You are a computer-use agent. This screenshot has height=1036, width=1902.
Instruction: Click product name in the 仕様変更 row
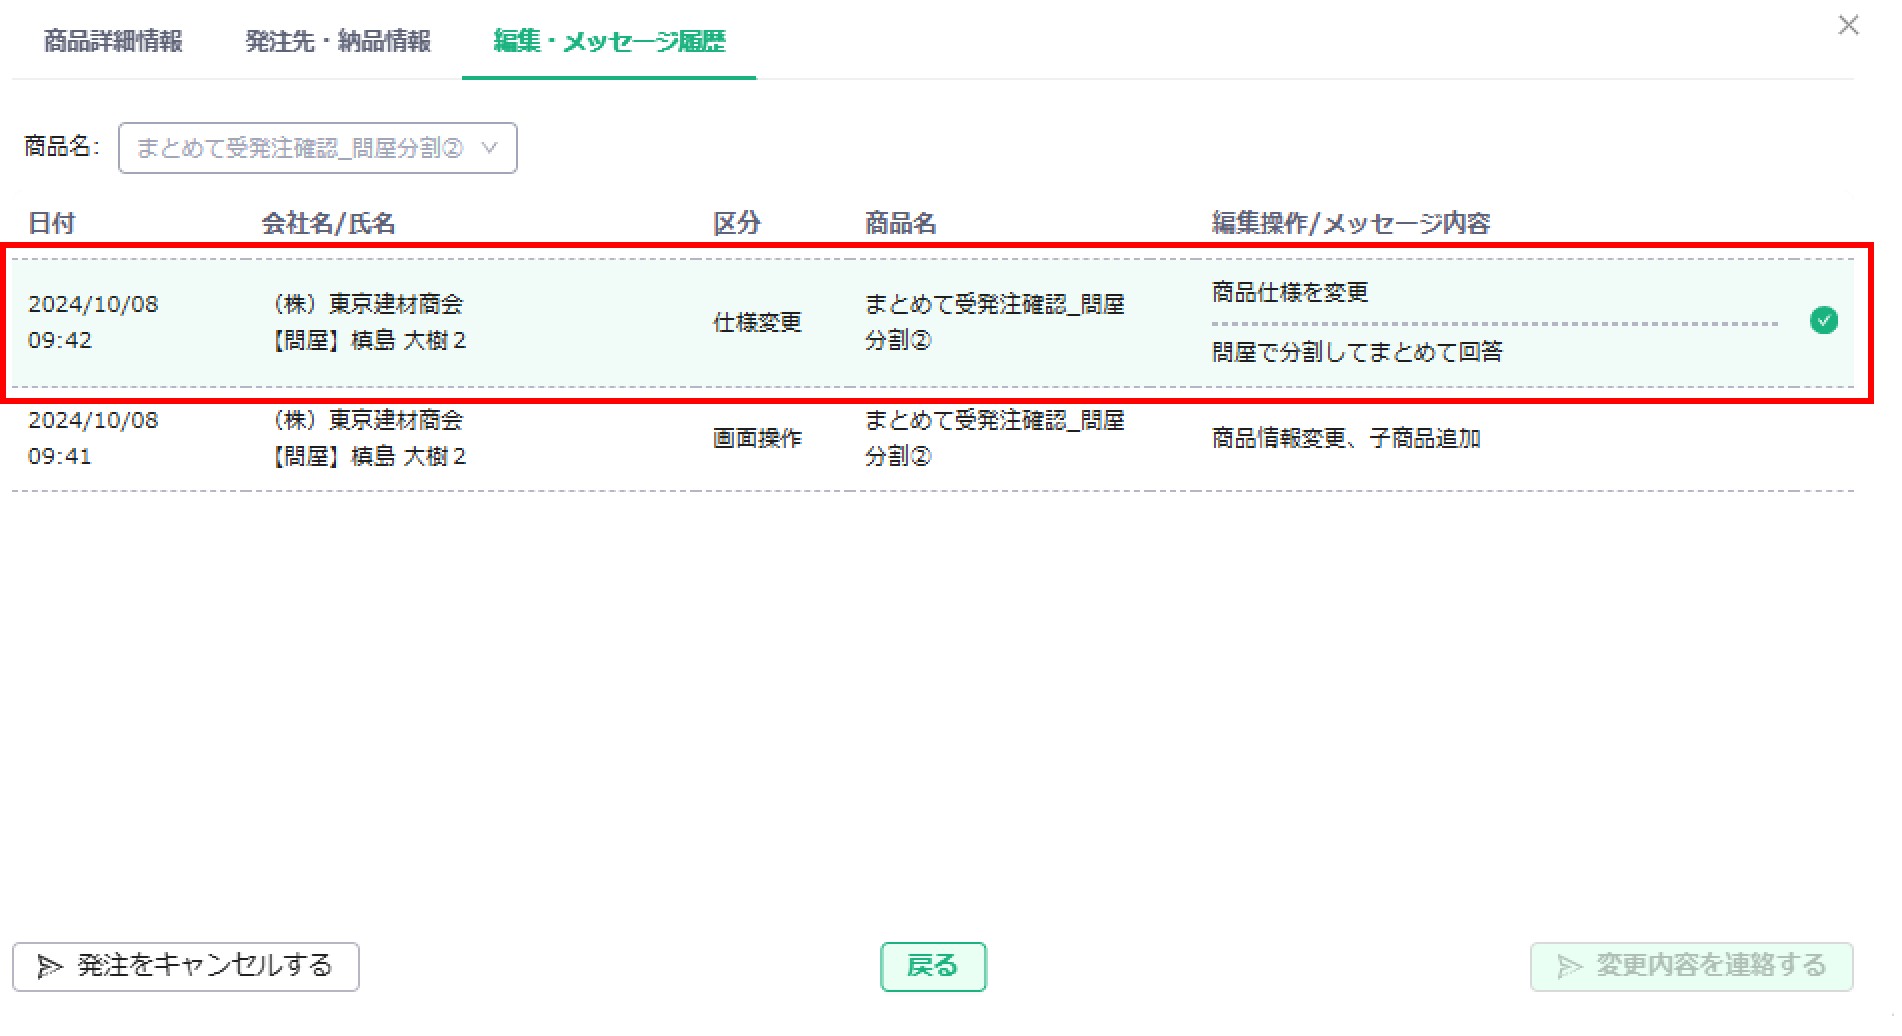pos(995,322)
